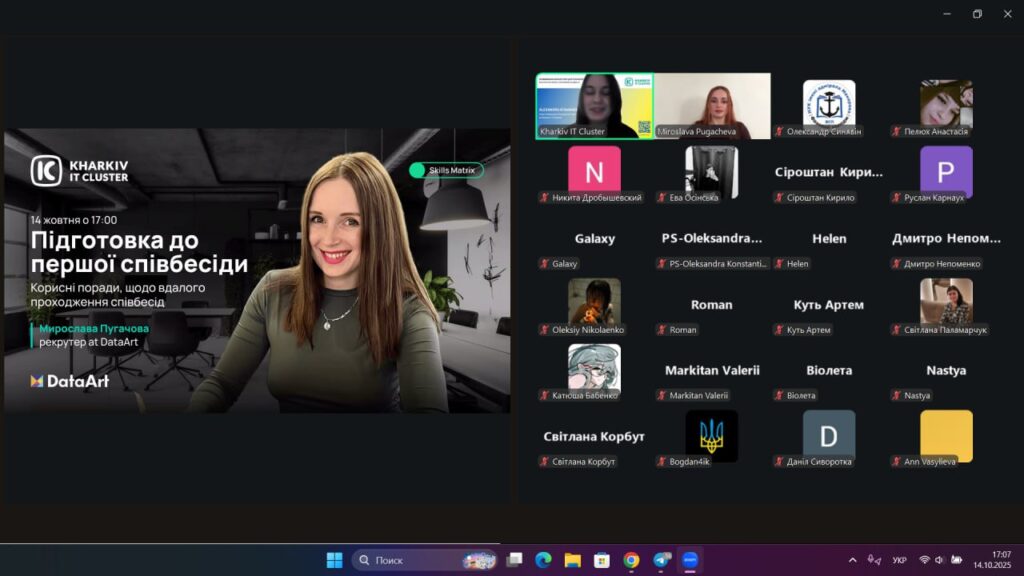This screenshot has height=576, width=1024.
Task: Click the Windows Start button
Action: click(x=334, y=560)
